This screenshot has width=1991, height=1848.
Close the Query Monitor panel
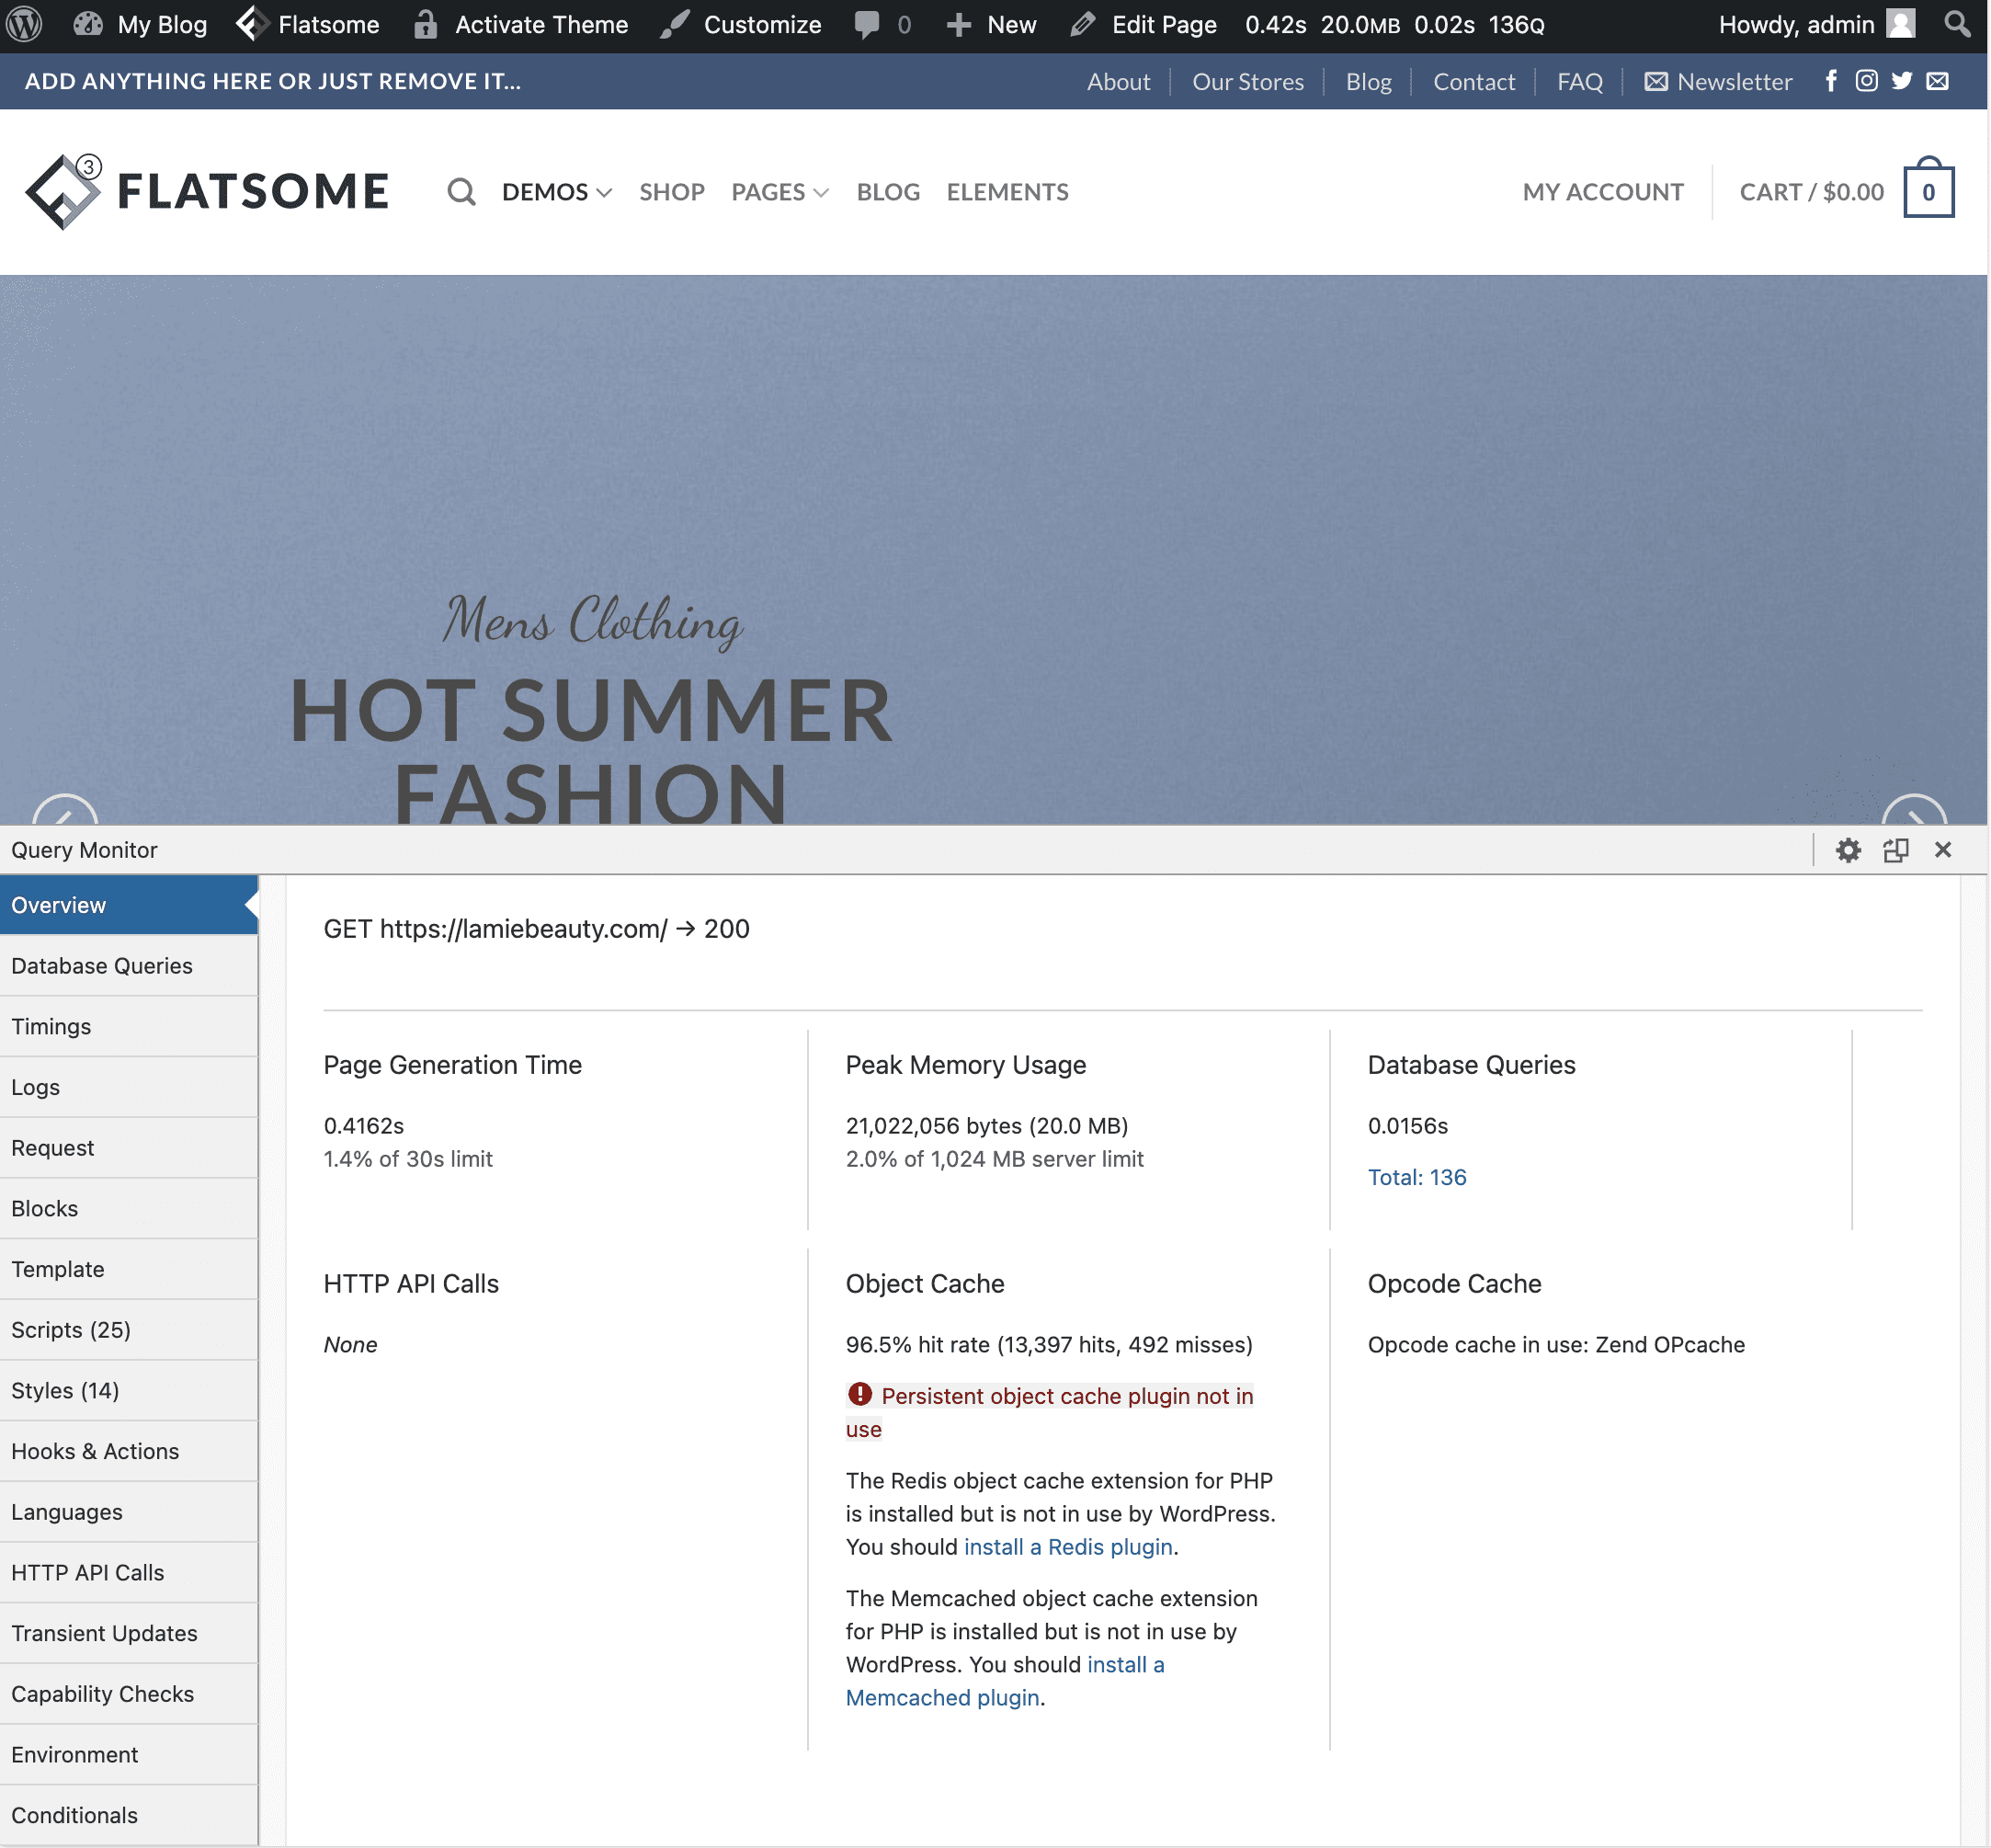(1942, 850)
